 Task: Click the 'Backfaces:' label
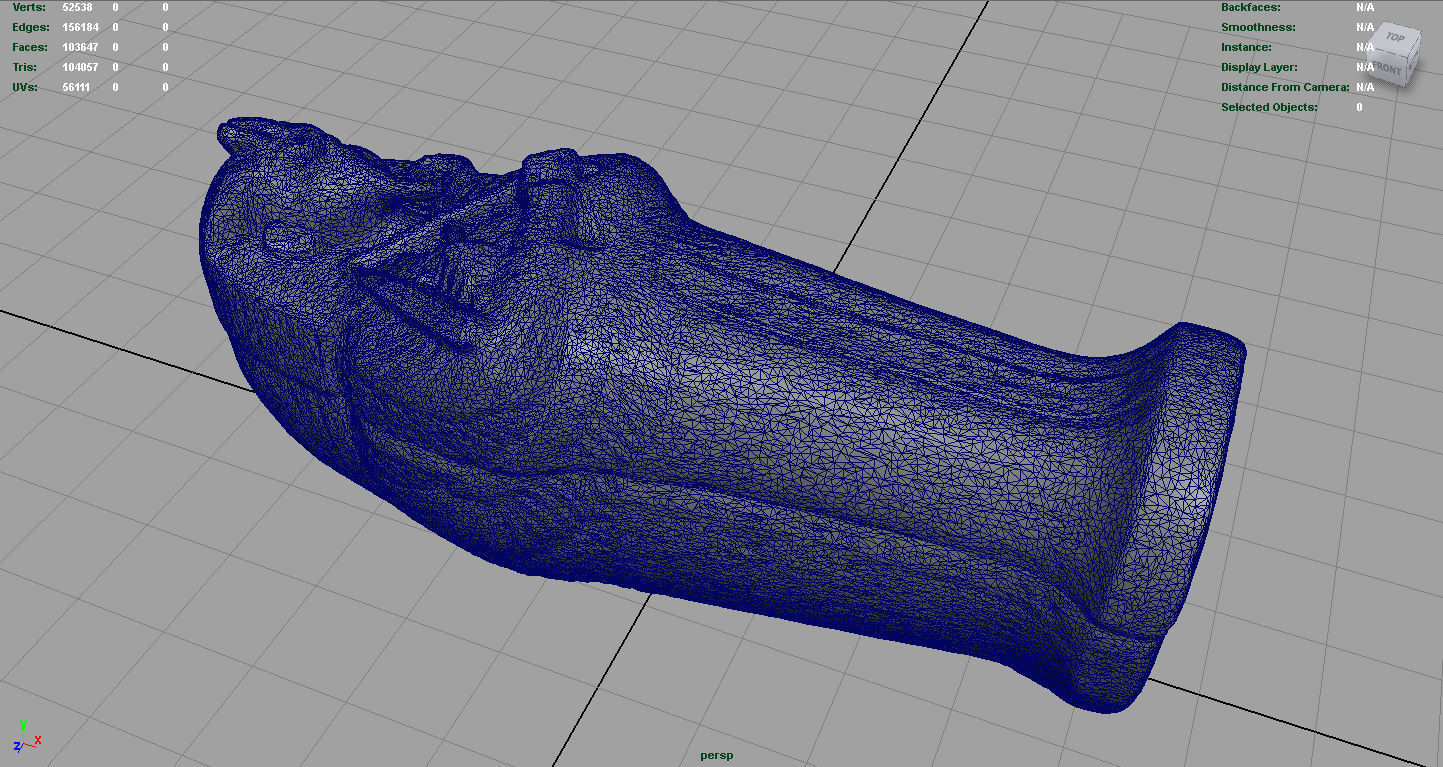[x=1249, y=7]
